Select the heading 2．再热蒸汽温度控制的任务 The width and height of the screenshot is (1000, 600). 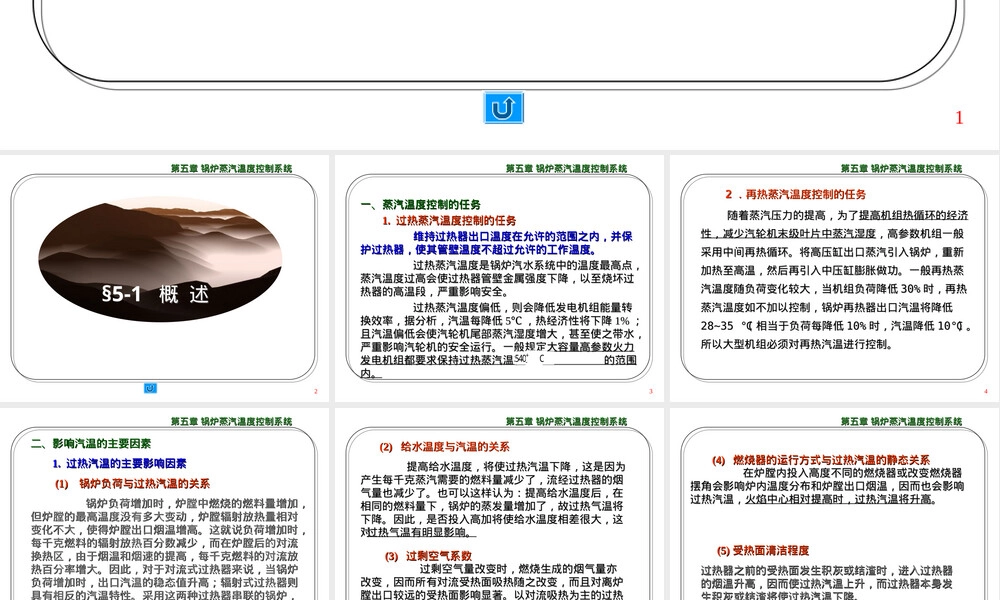tap(795, 194)
